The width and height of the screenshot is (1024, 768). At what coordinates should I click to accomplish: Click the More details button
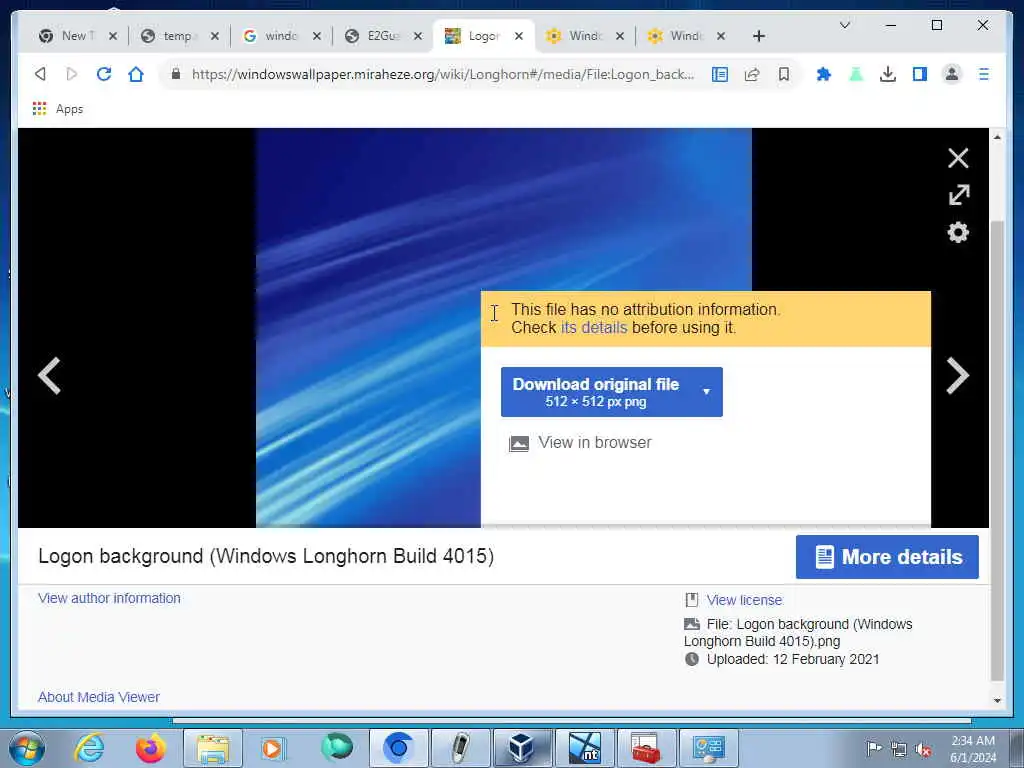tap(887, 557)
